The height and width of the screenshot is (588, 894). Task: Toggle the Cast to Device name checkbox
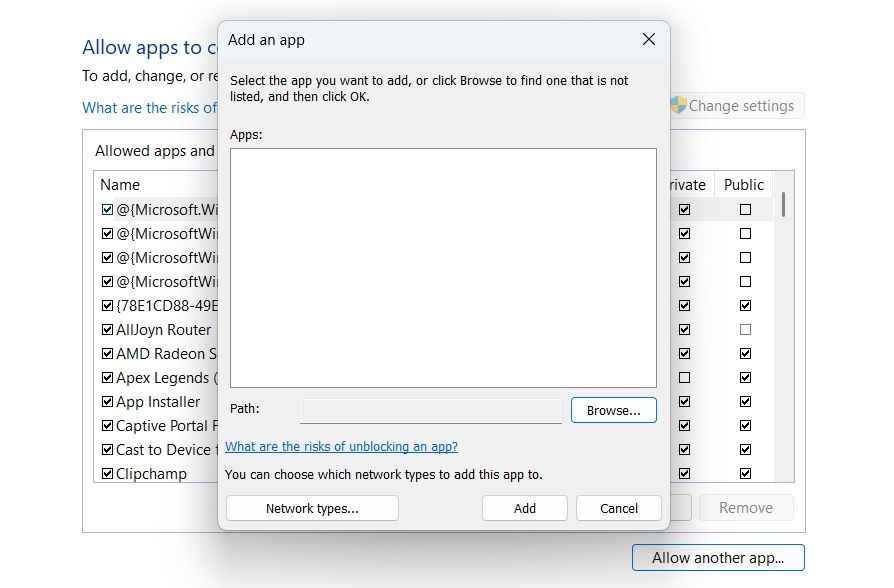click(107, 449)
